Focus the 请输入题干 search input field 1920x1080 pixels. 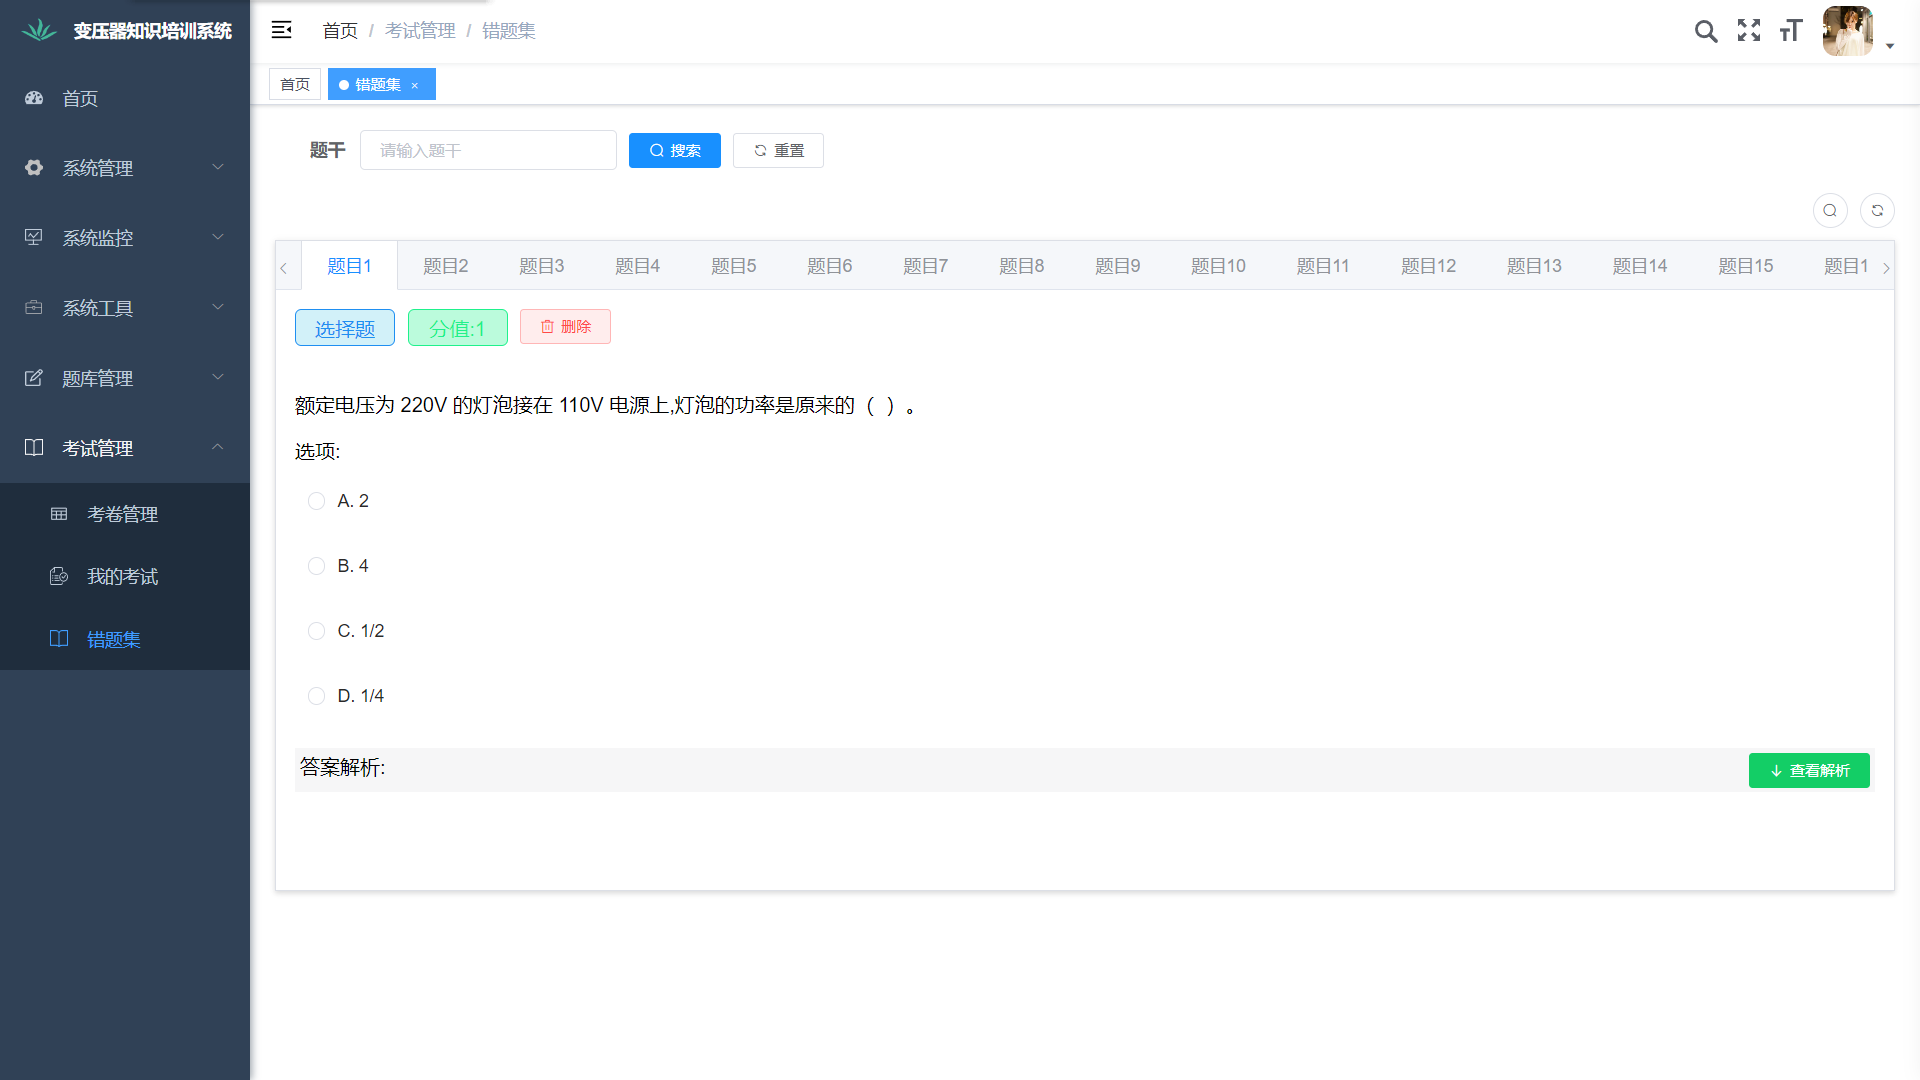(488, 151)
